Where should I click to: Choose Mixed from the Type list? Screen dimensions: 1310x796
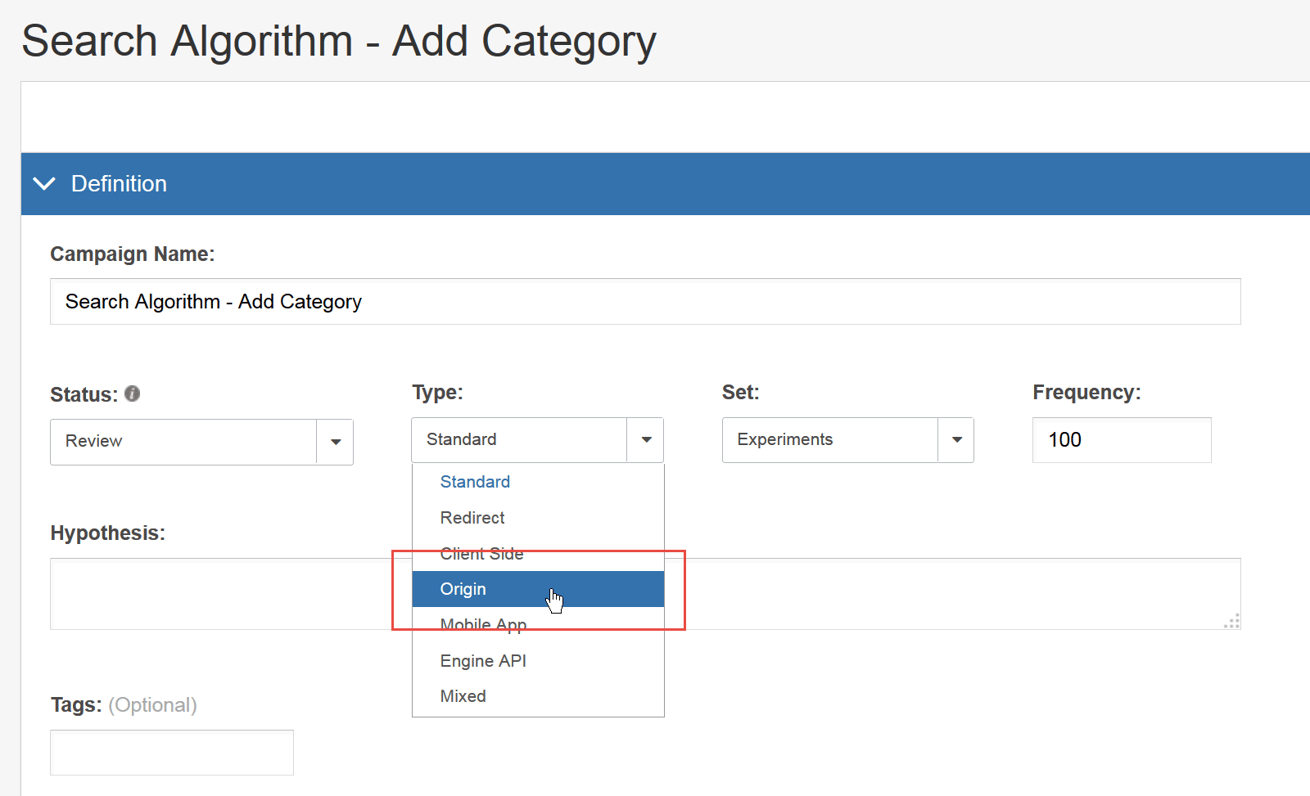[x=538, y=696]
